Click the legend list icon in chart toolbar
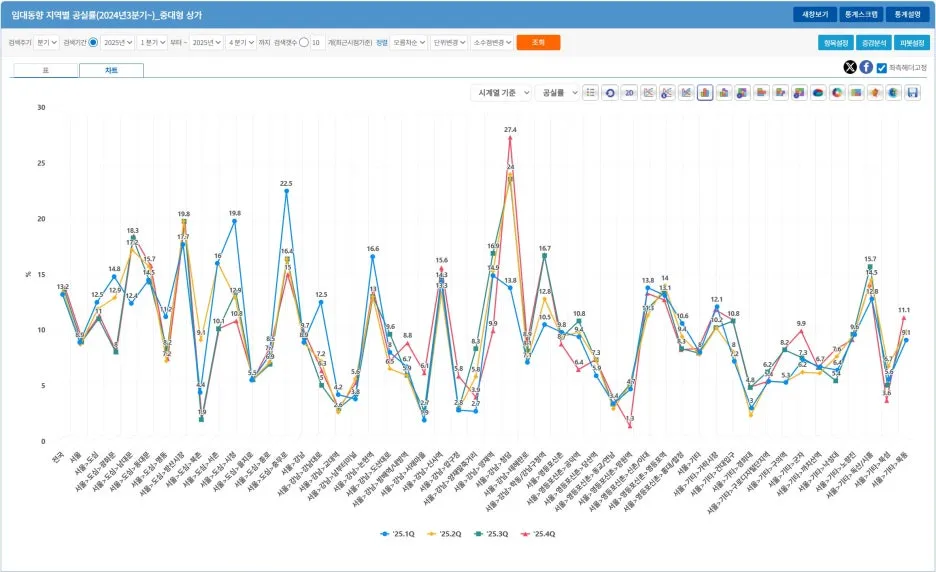 (x=590, y=93)
